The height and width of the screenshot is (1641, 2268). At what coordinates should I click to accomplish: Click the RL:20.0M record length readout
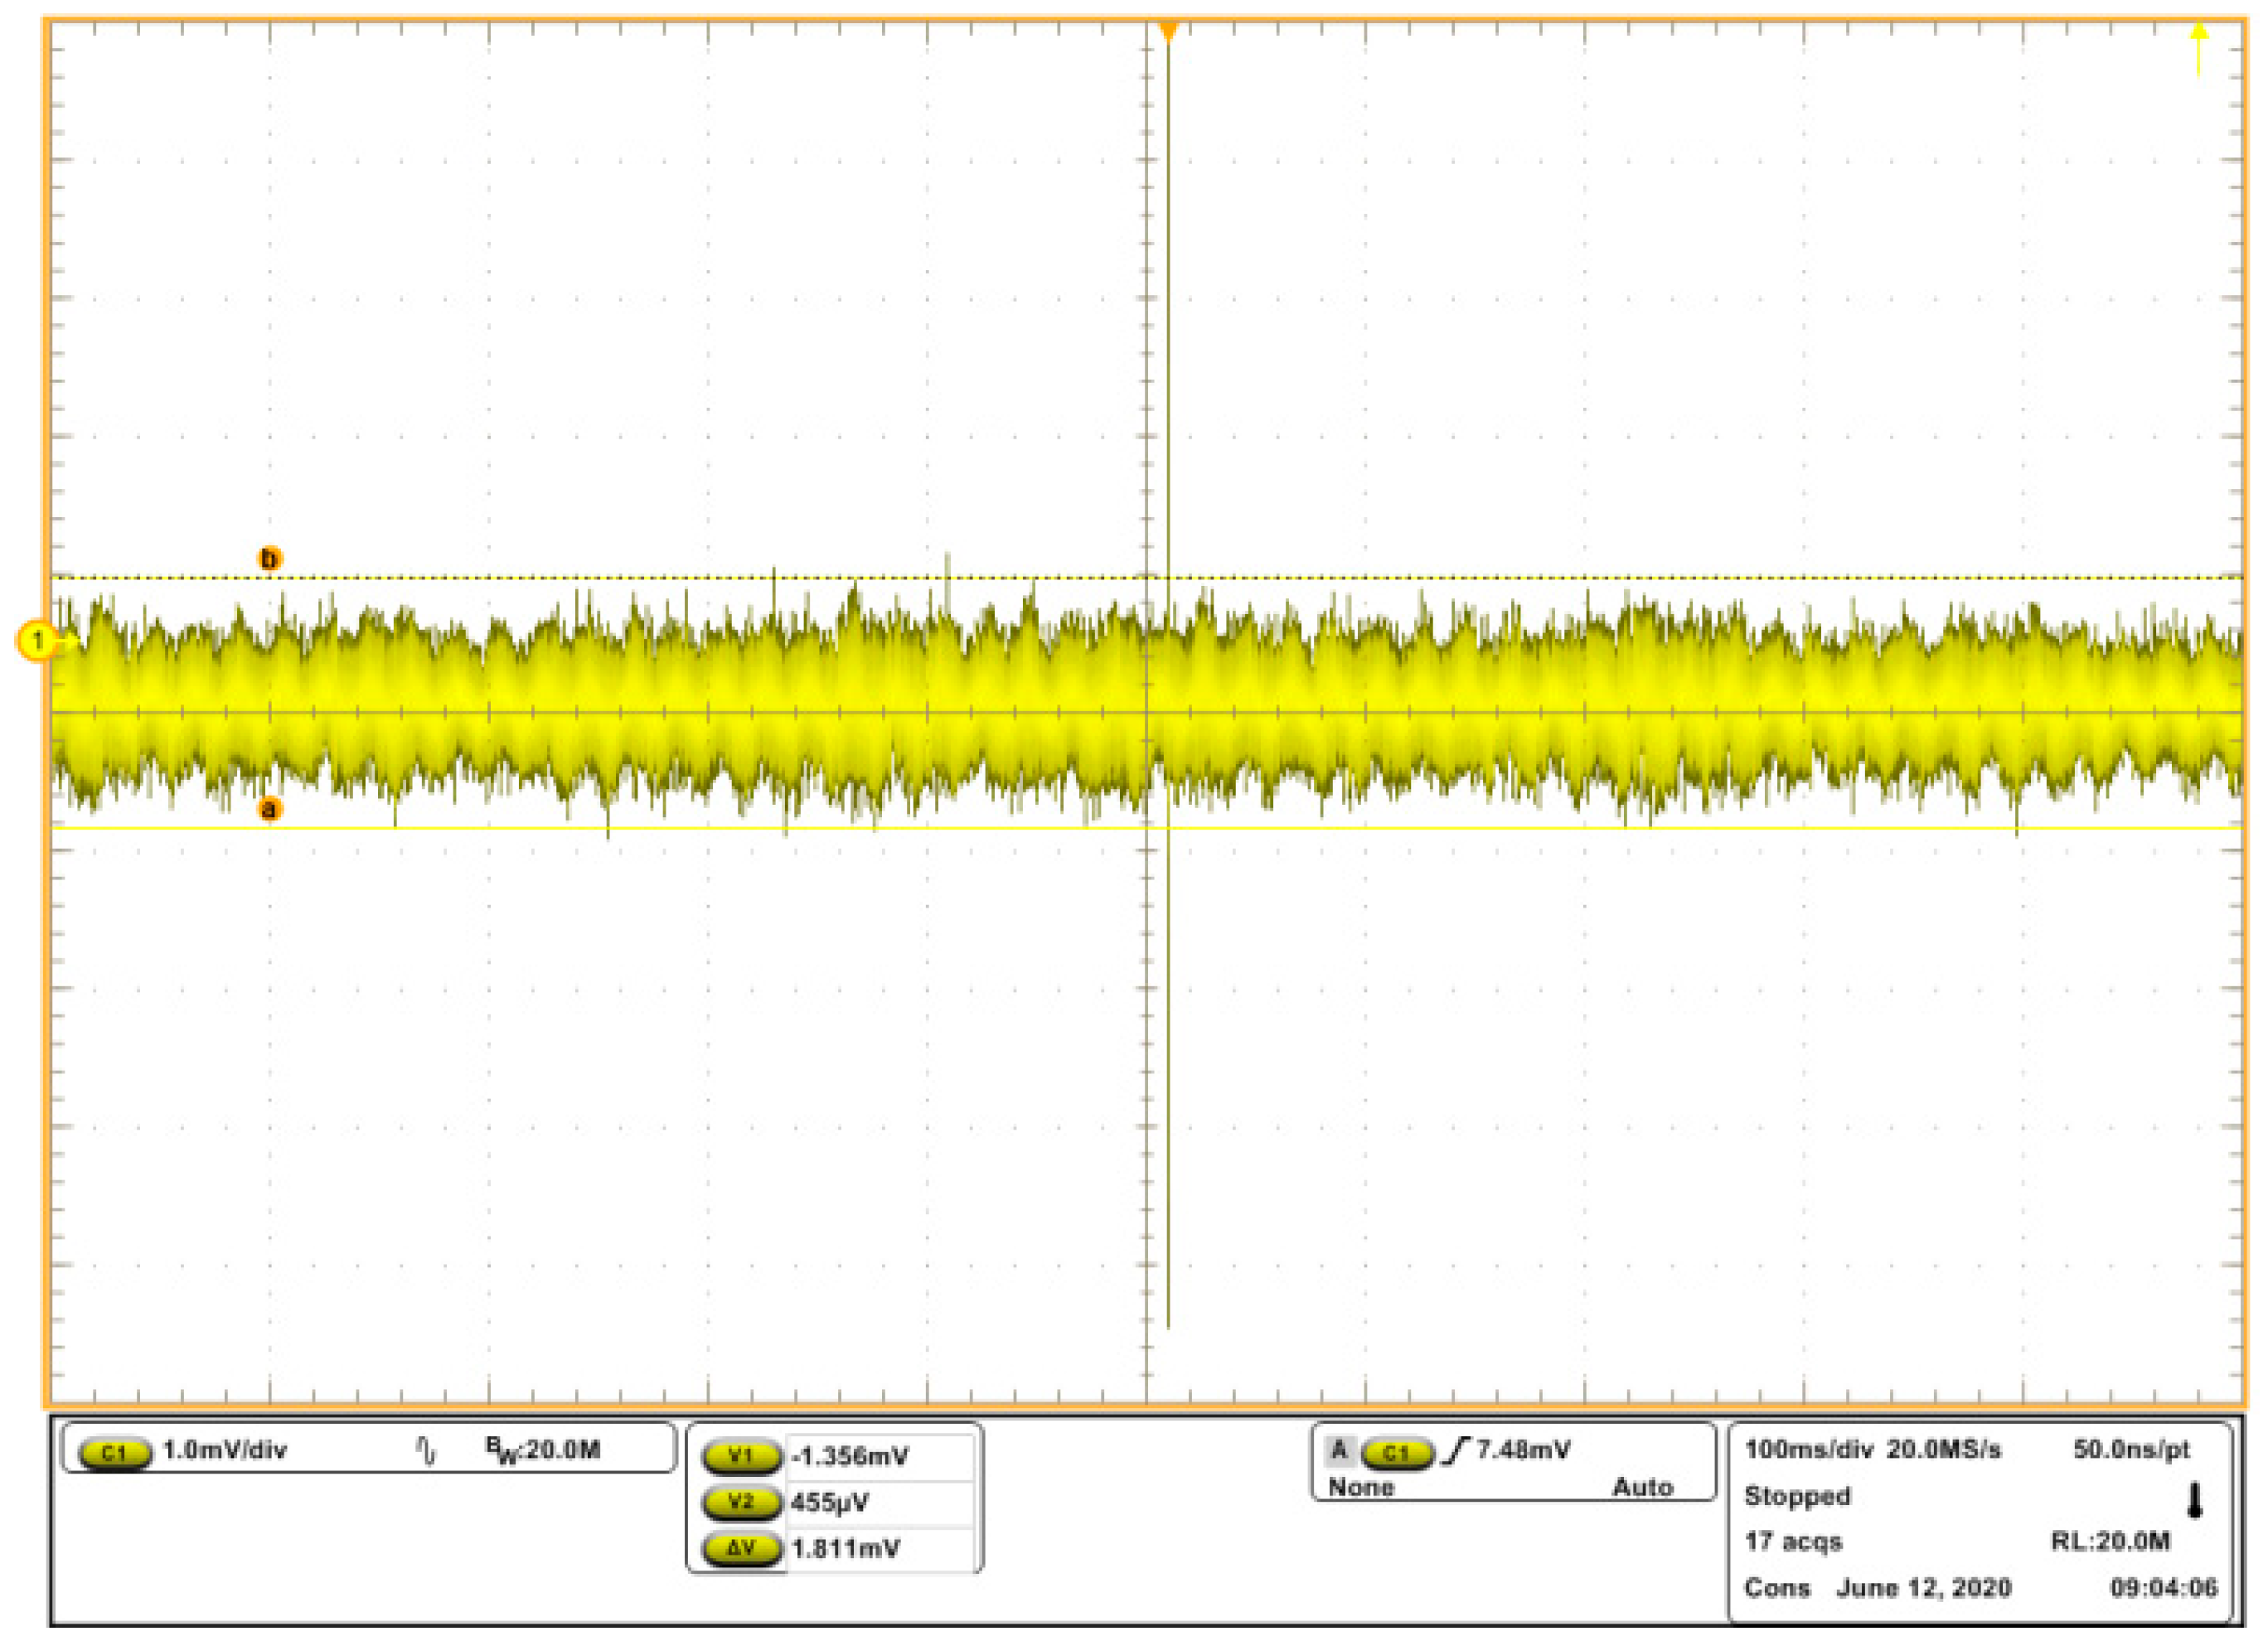pyautogui.click(x=2110, y=1541)
